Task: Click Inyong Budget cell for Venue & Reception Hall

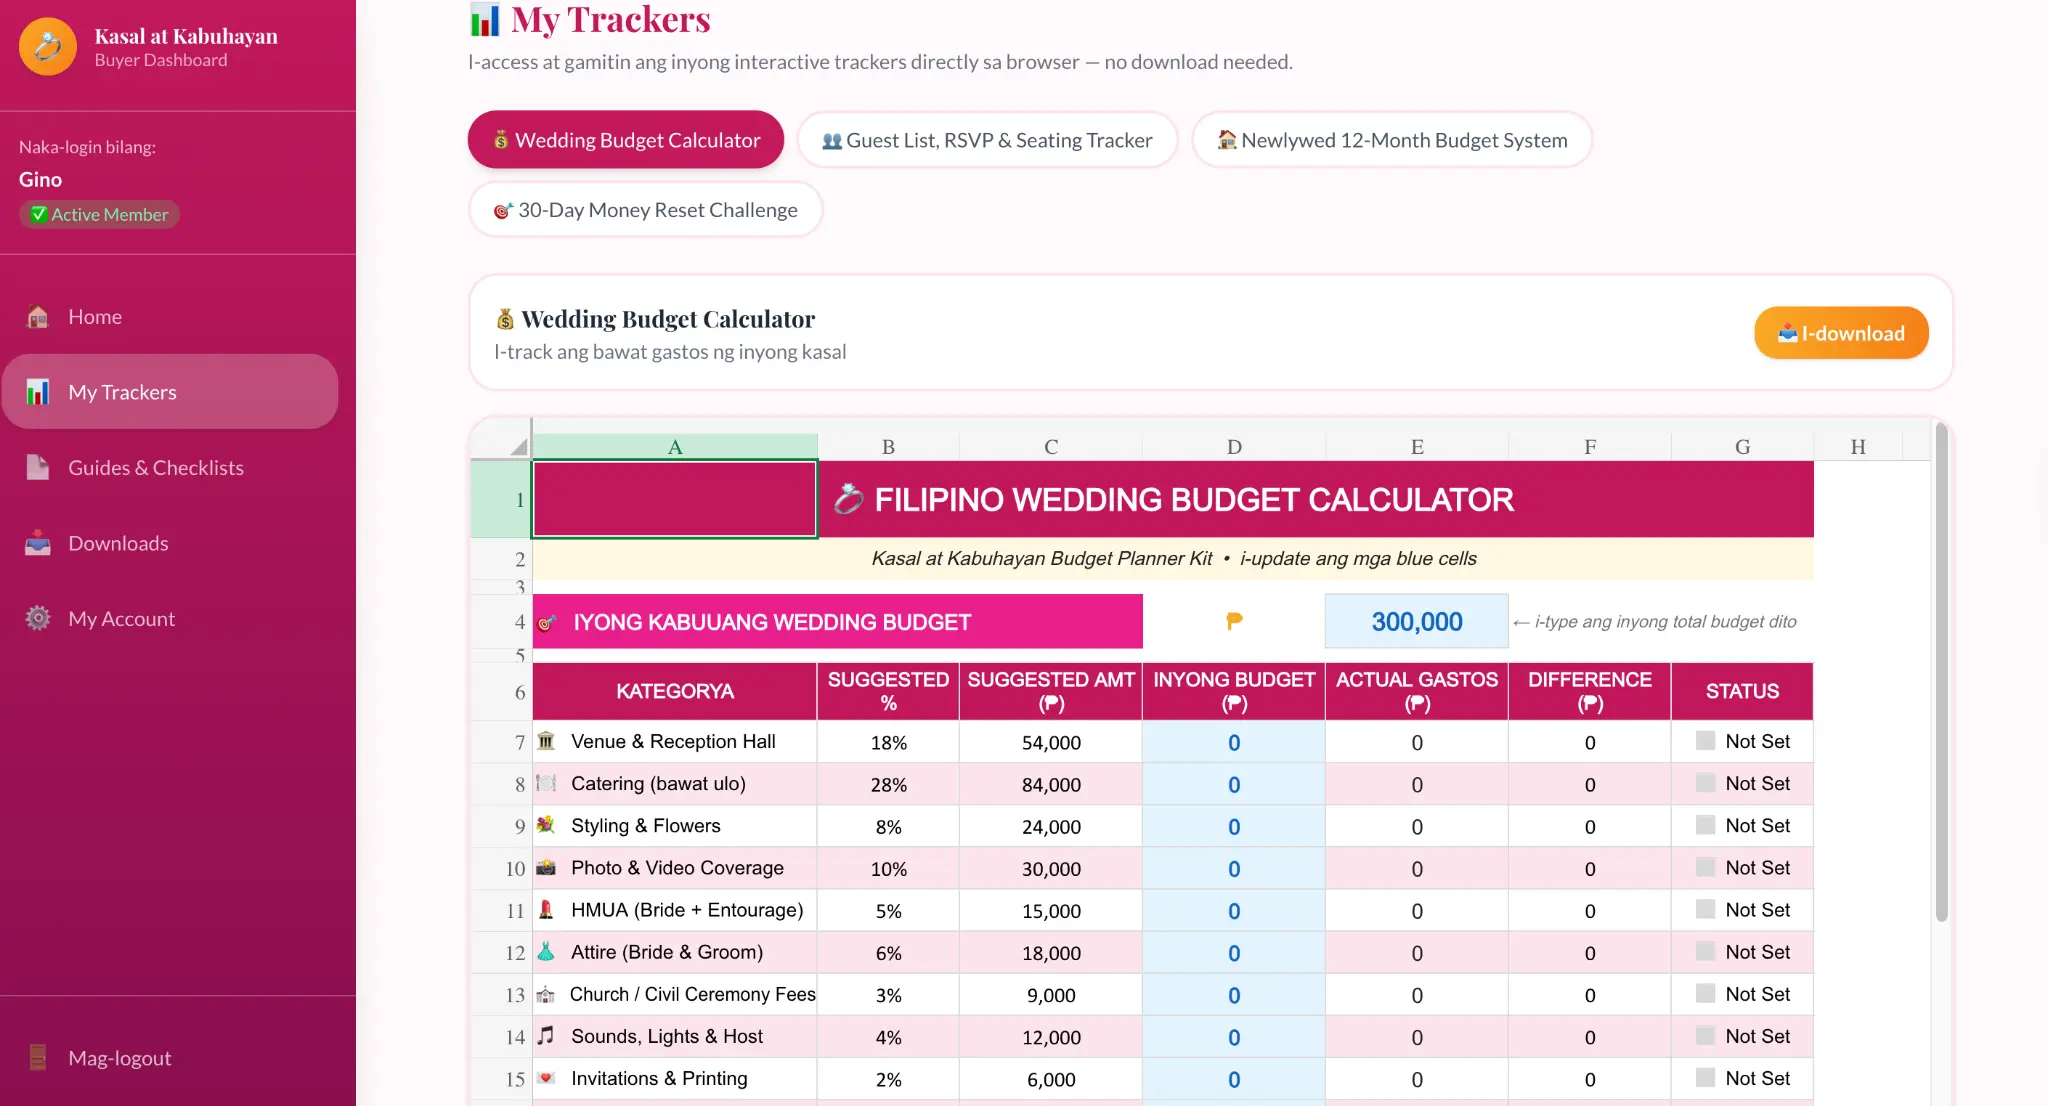Action: point(1234,742)
